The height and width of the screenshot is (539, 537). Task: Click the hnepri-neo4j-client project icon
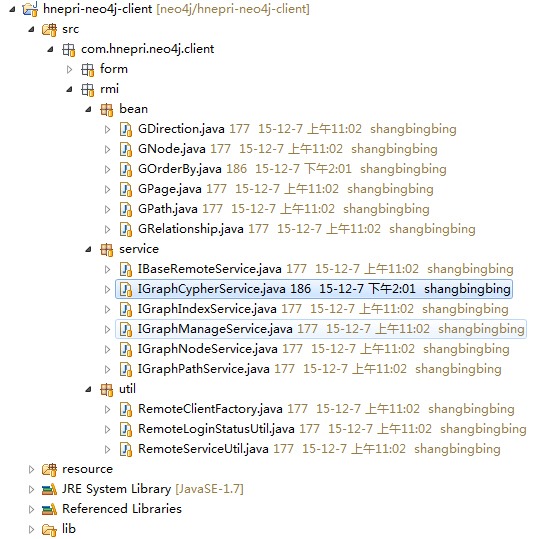coord(30,9)
